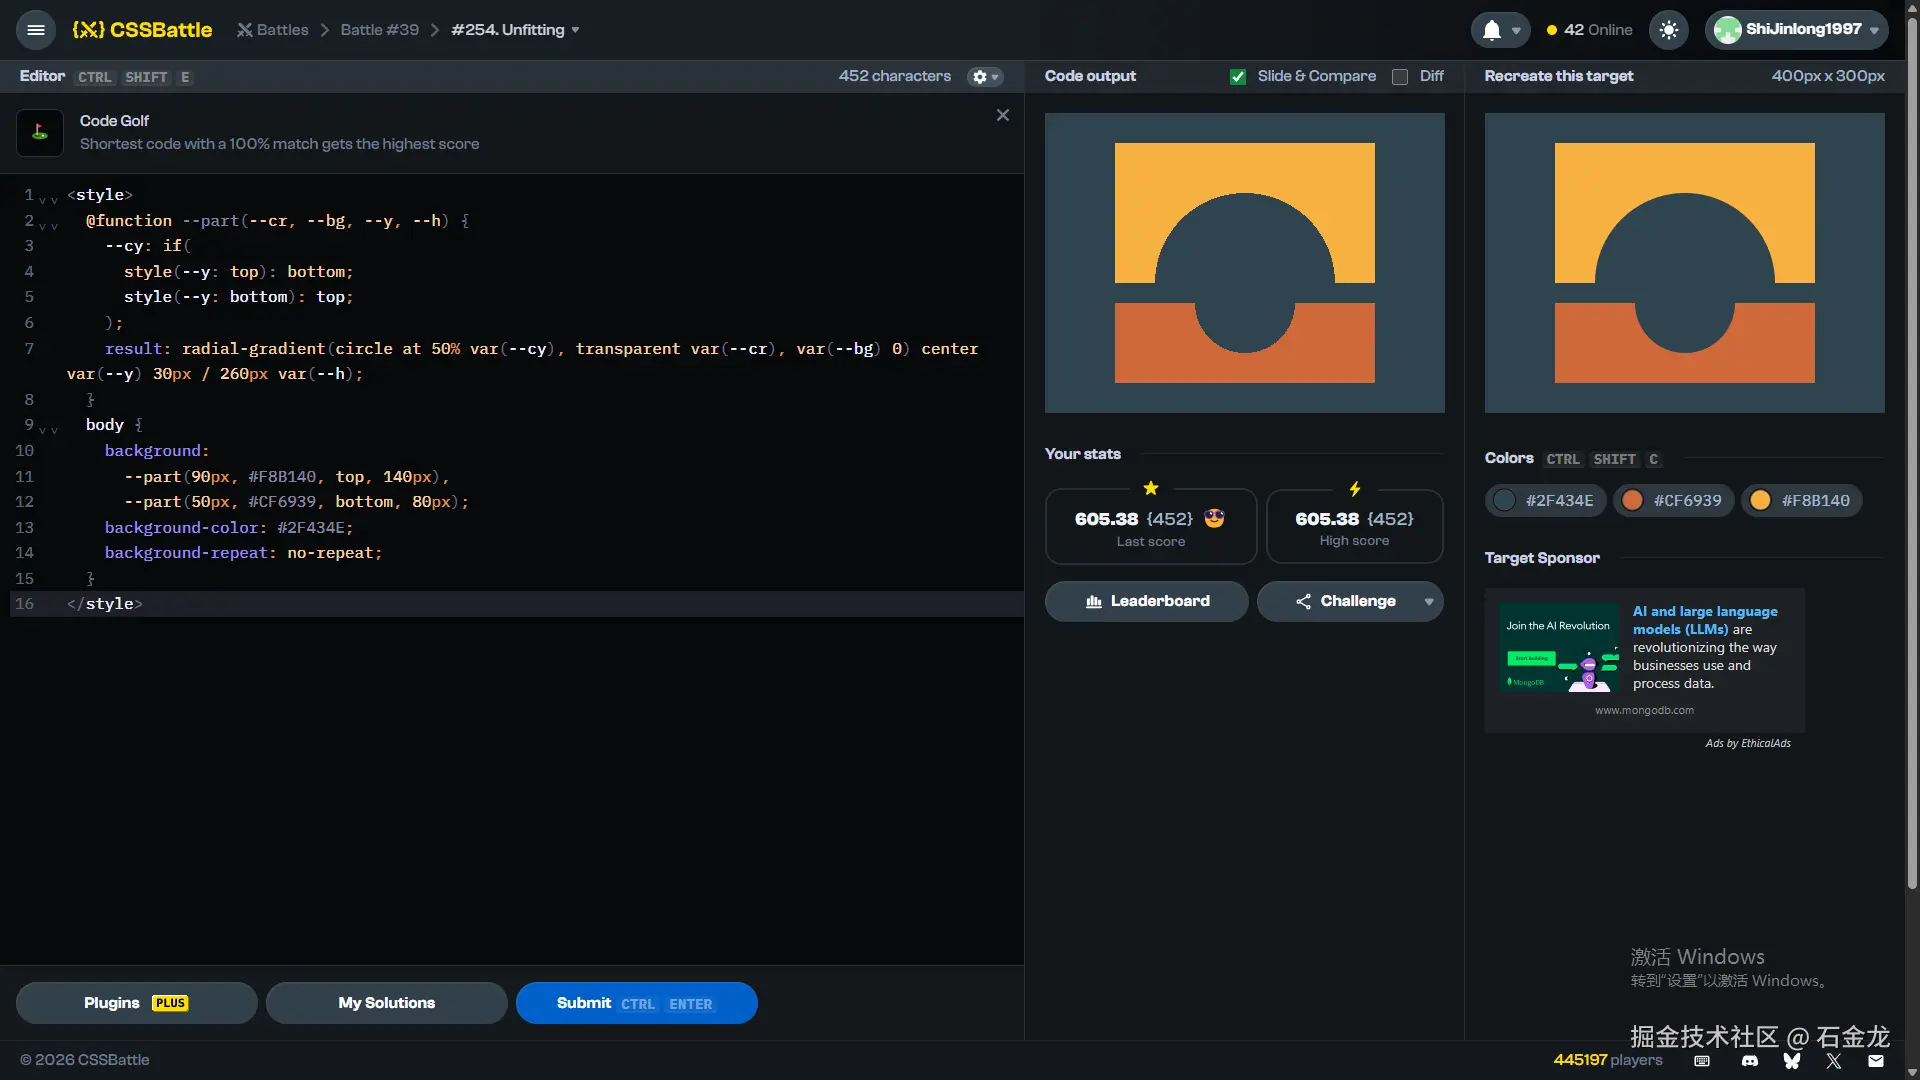
Task: Click the X (Twitter) footer icon
Action: tap(1834, 1061)
